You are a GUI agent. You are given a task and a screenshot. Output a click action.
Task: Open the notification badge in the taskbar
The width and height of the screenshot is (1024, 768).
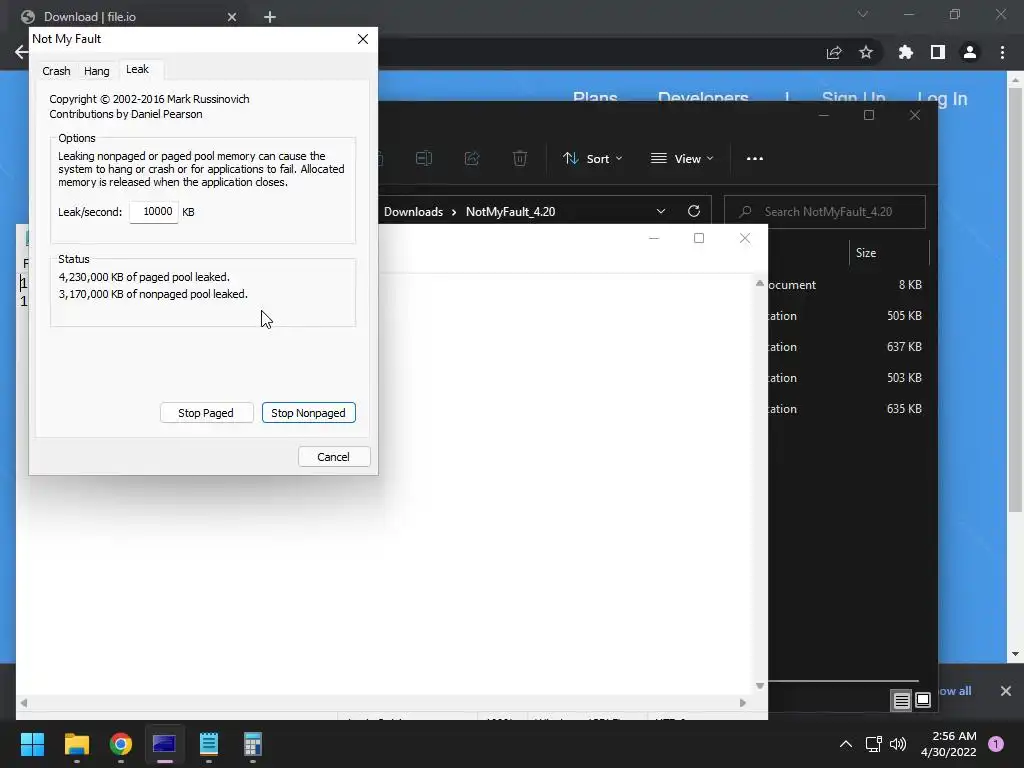tap(996, 744)
